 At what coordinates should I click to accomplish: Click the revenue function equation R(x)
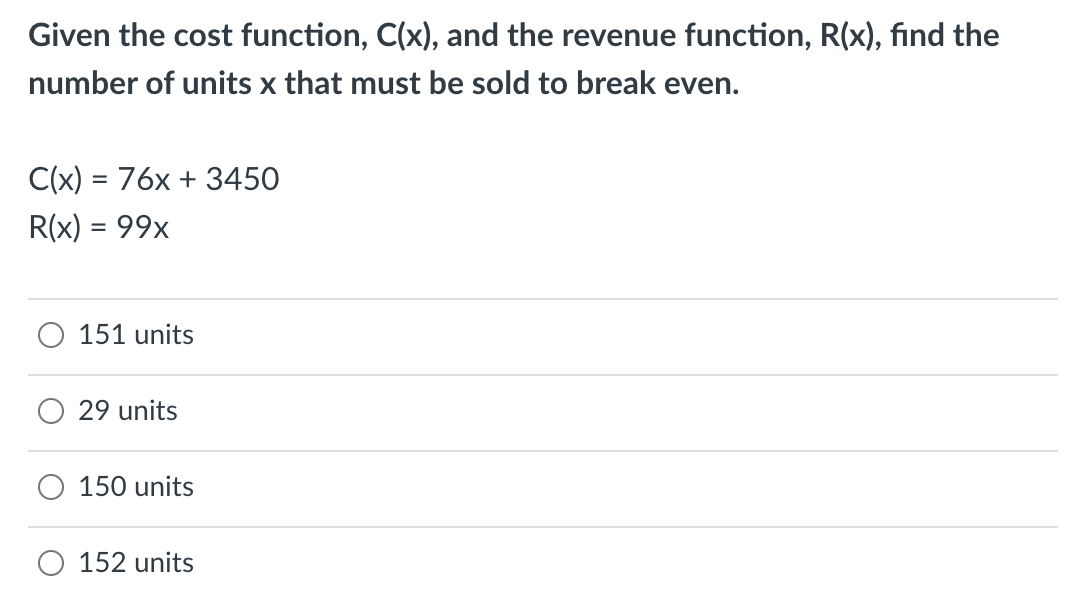click(100, 228)
